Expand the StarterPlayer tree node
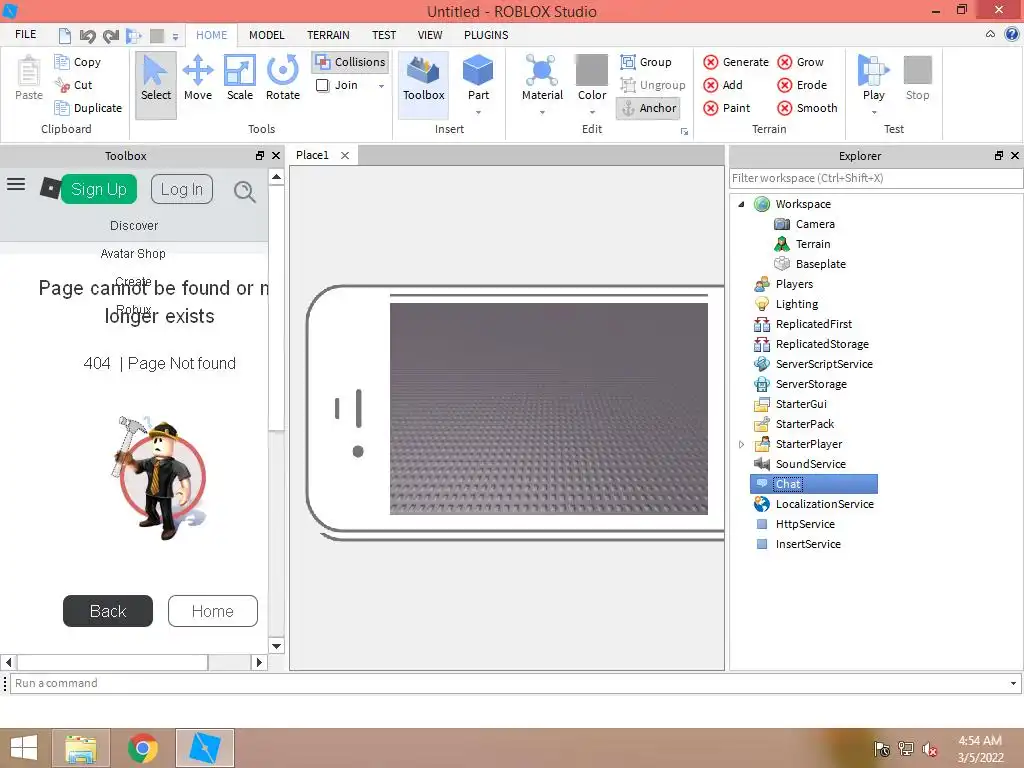 [741, 445]
